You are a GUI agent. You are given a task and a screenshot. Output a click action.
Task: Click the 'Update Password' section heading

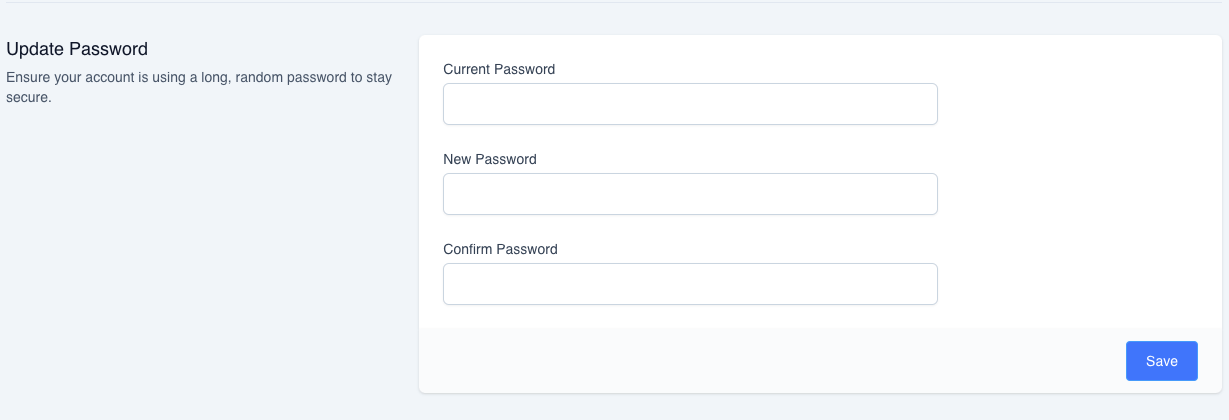tap(77, 48)
